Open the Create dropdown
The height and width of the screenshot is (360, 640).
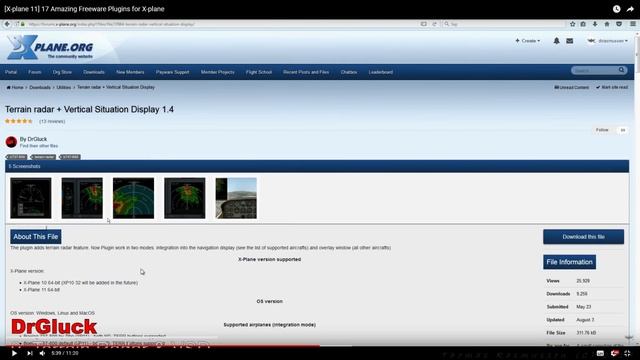tap(528, 41)
